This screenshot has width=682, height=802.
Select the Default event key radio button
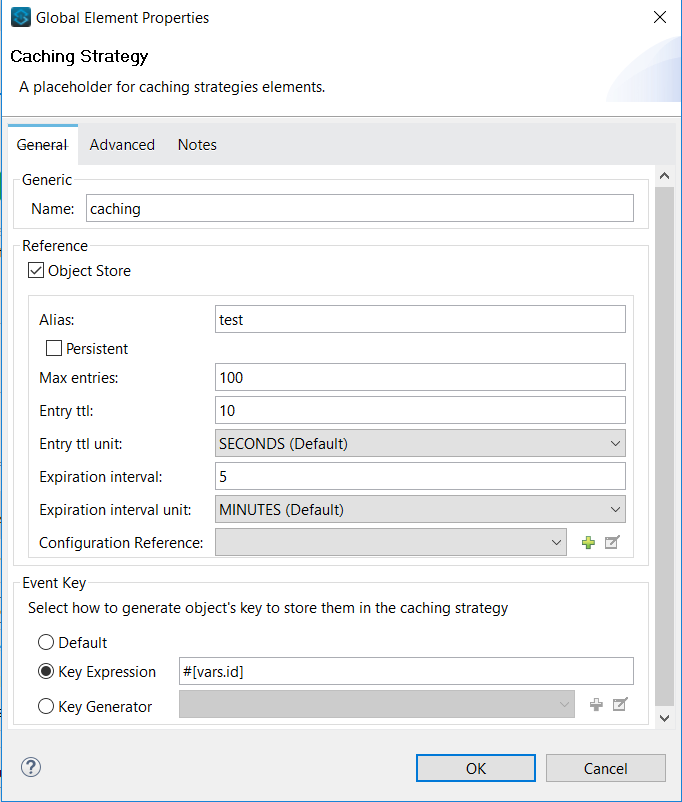click(x=45, y=643)
